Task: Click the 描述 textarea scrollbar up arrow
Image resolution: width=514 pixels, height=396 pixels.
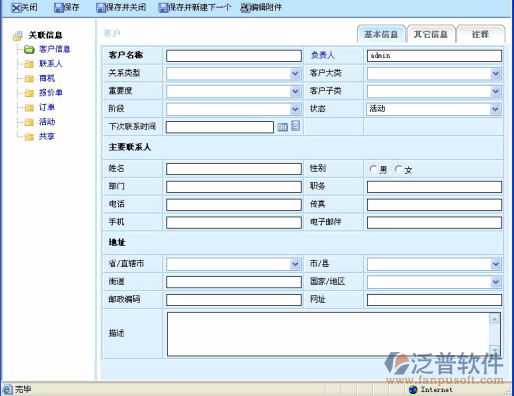Action: 494,319
